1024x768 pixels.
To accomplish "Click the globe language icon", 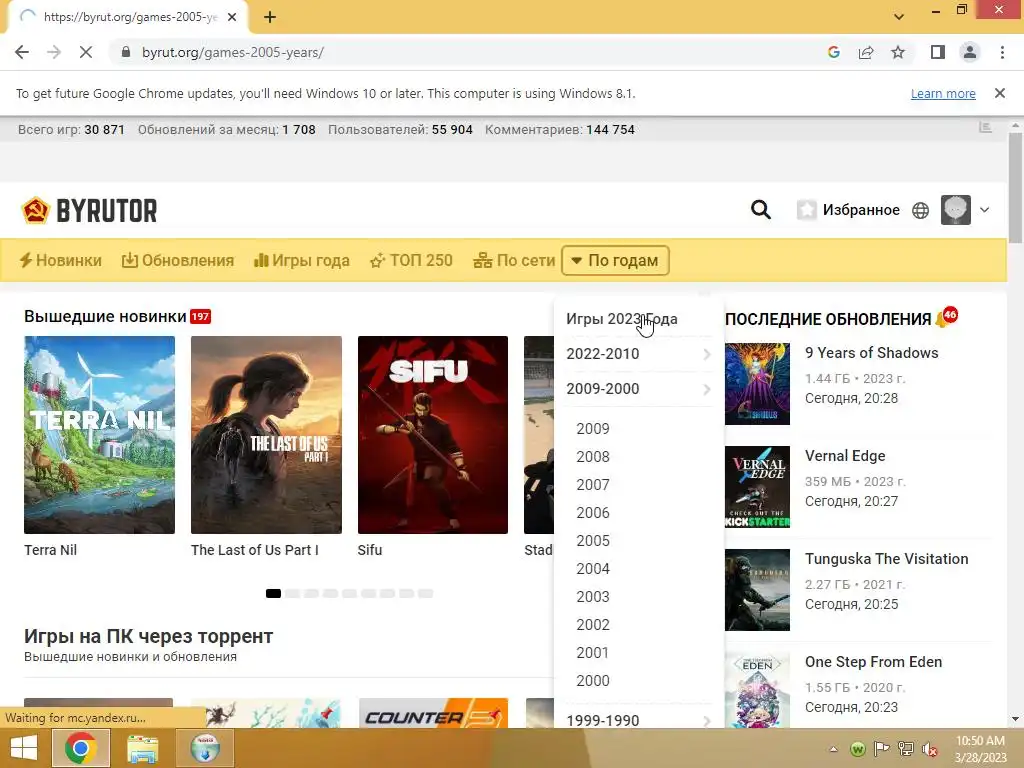I will click(x=920, y=210).
